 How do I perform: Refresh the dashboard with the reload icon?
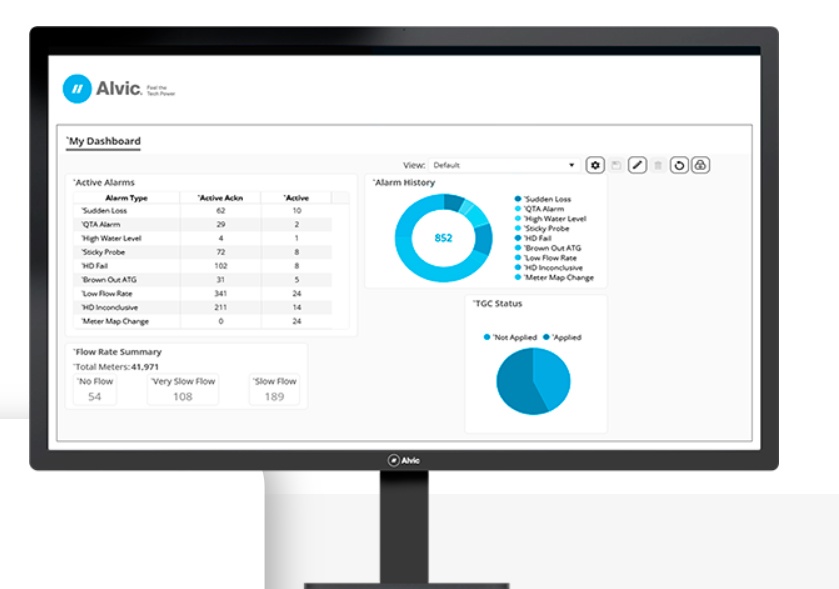(679, 165)
